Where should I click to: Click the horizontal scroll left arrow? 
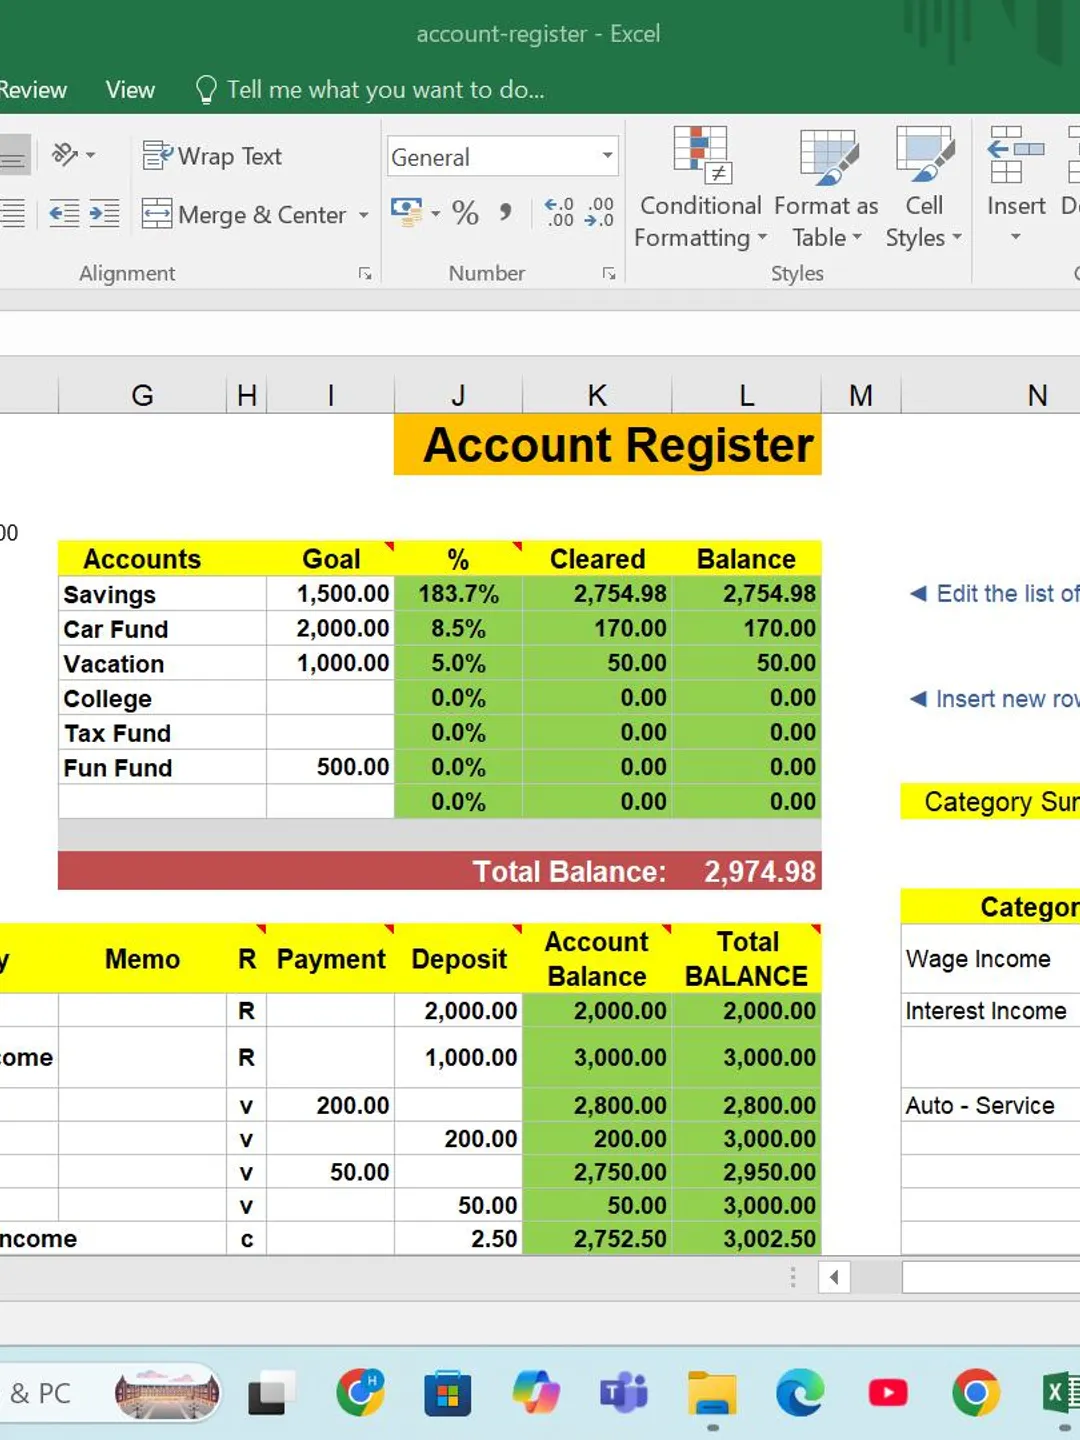834,1277
